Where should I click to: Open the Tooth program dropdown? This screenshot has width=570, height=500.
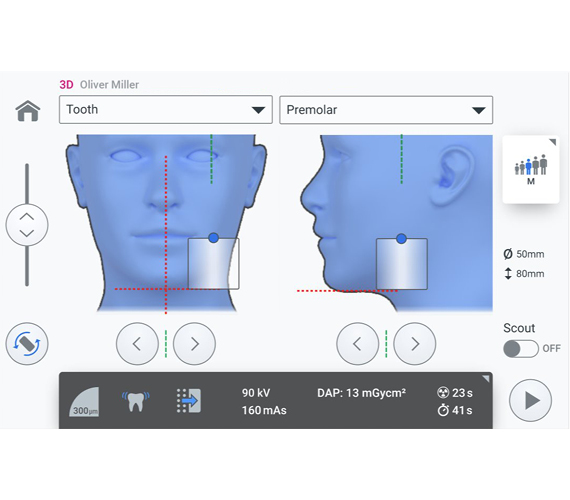pos(166,109)
